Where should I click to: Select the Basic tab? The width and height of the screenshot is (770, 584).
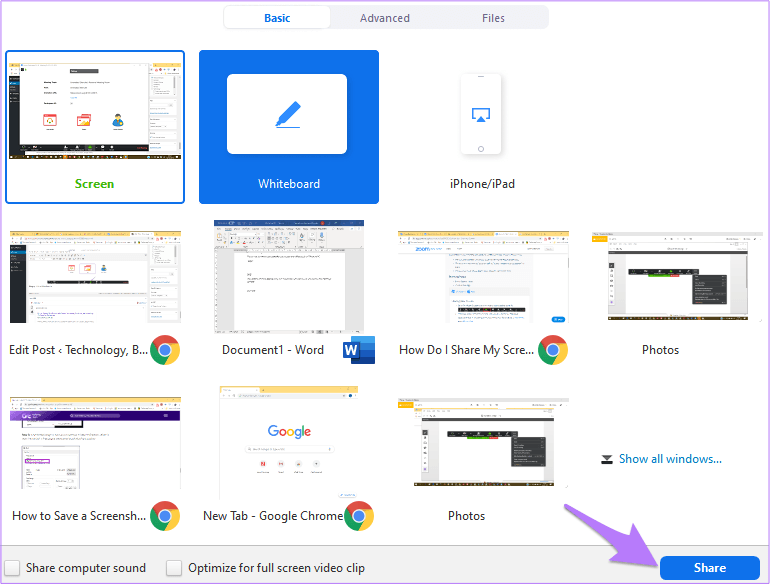click(x=277, y=18)
